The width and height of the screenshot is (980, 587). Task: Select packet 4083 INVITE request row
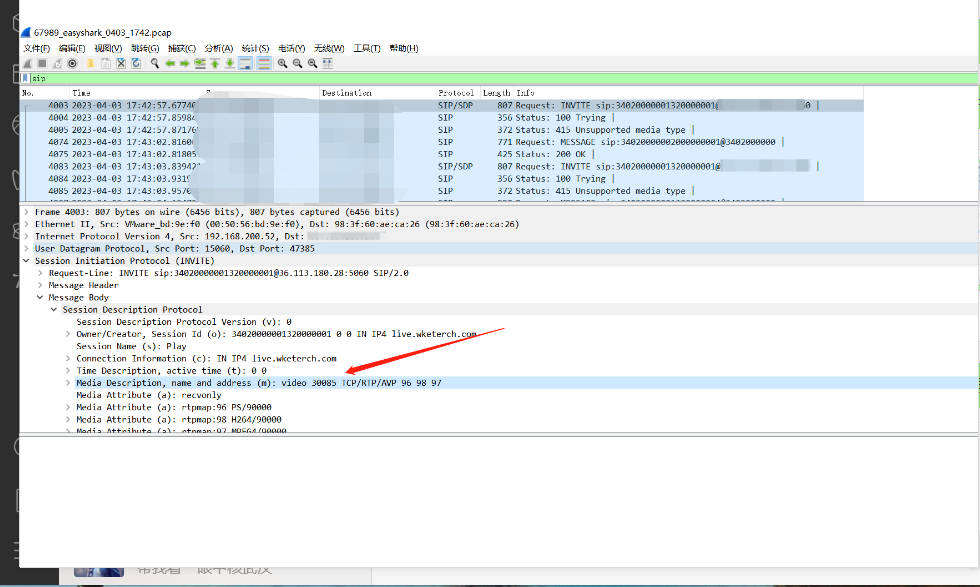tap(442, 166)
